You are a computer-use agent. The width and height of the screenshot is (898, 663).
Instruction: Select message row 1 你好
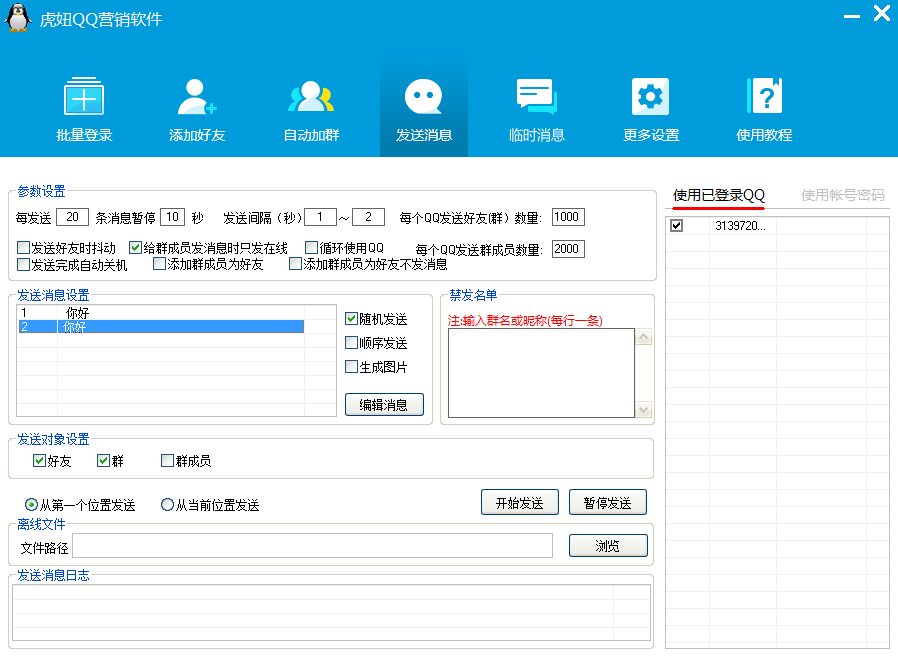point(161,313)
